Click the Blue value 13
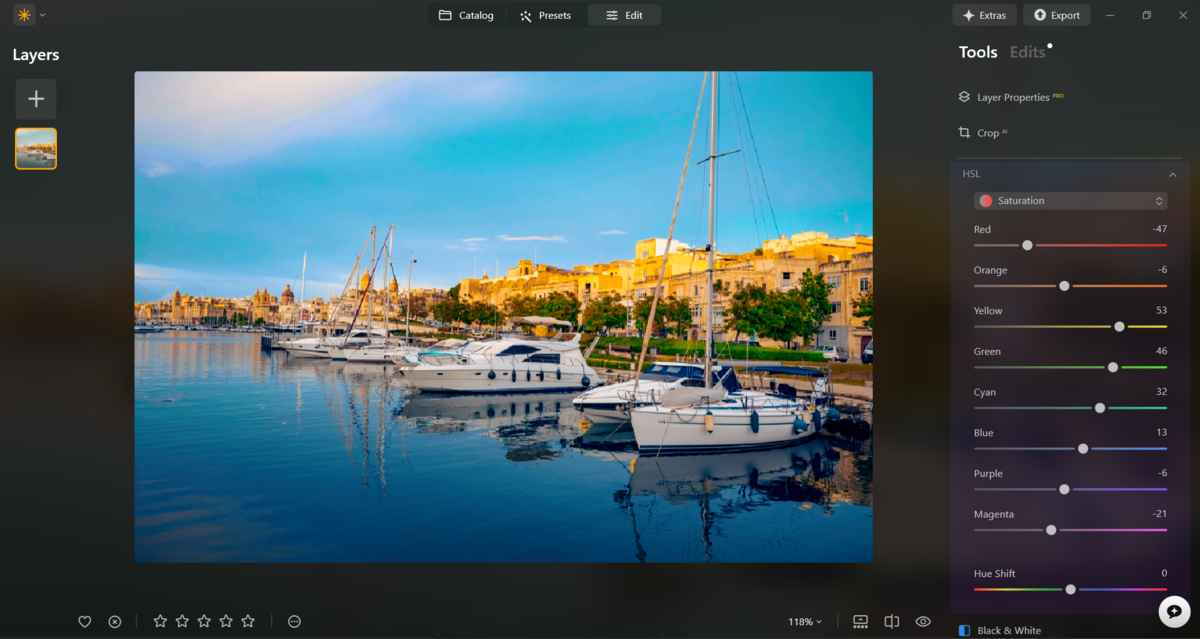 pyautogui.click(x=1161, y=433)
